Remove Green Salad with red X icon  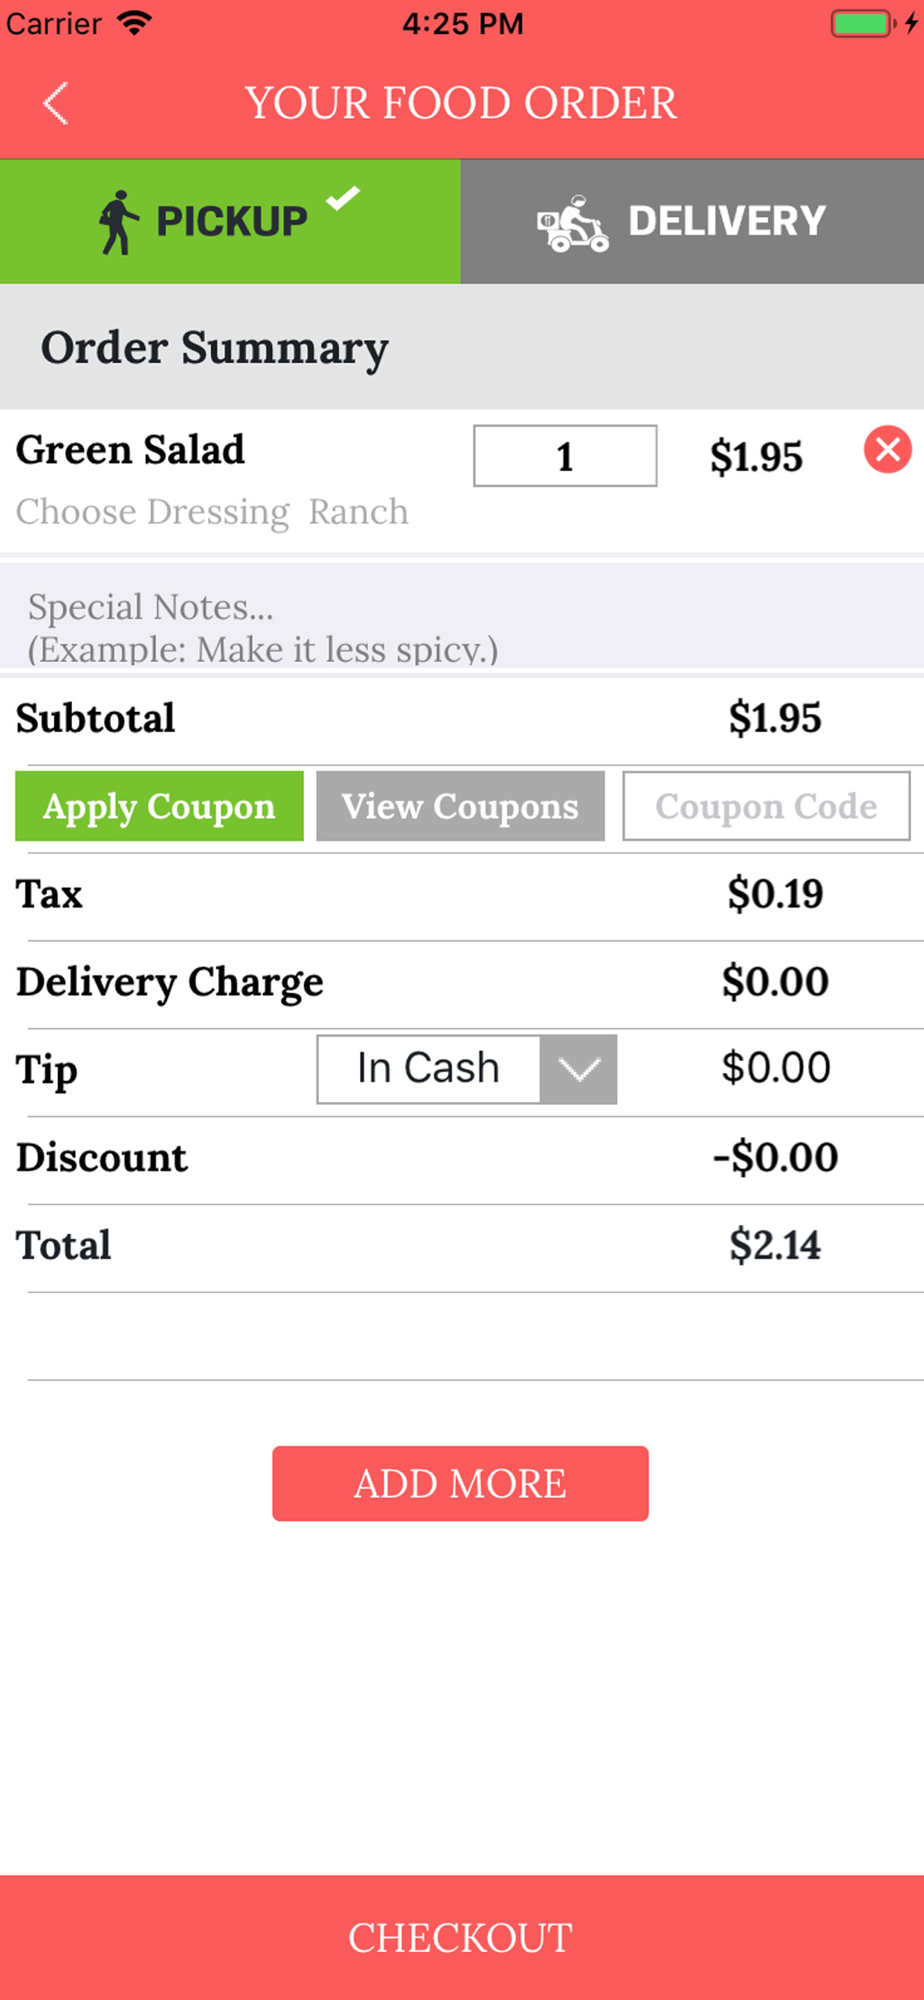(888, 449)
